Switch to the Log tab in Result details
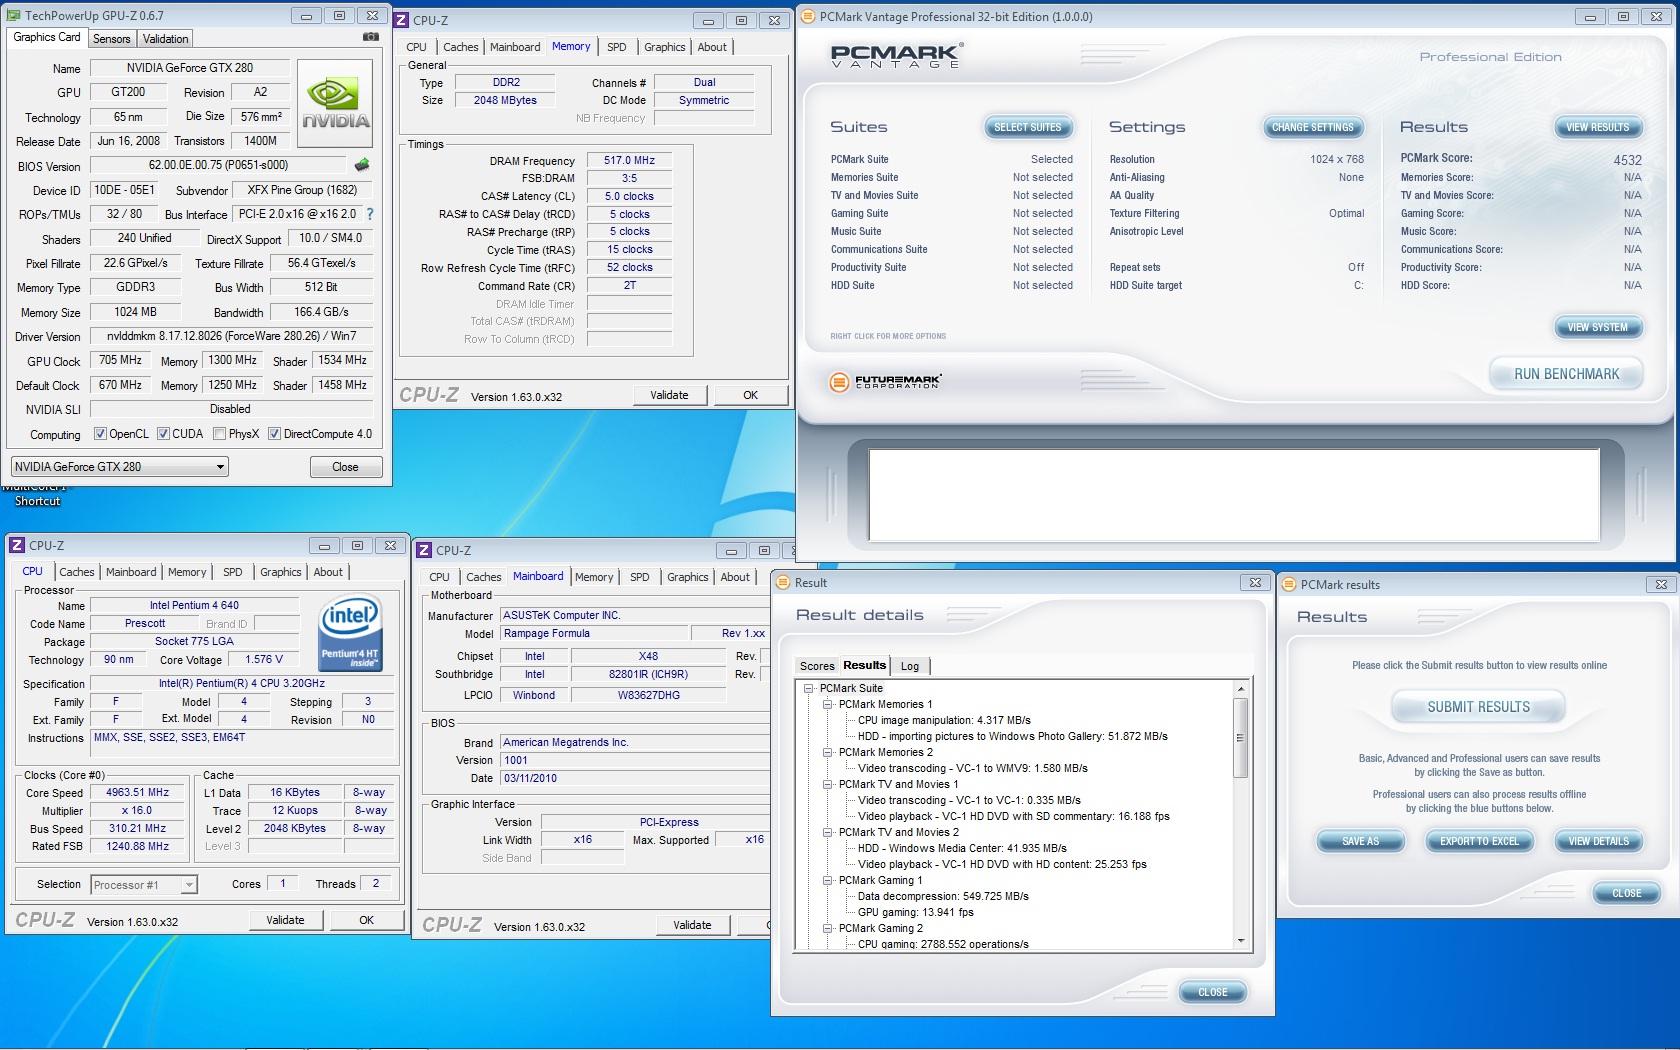 pos(910,666)
